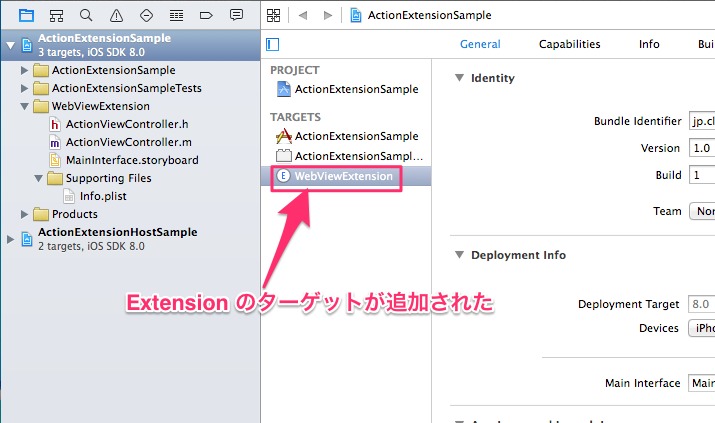Collapse the Deployment Info section
The image size is (715, 423).
(459, 254)
